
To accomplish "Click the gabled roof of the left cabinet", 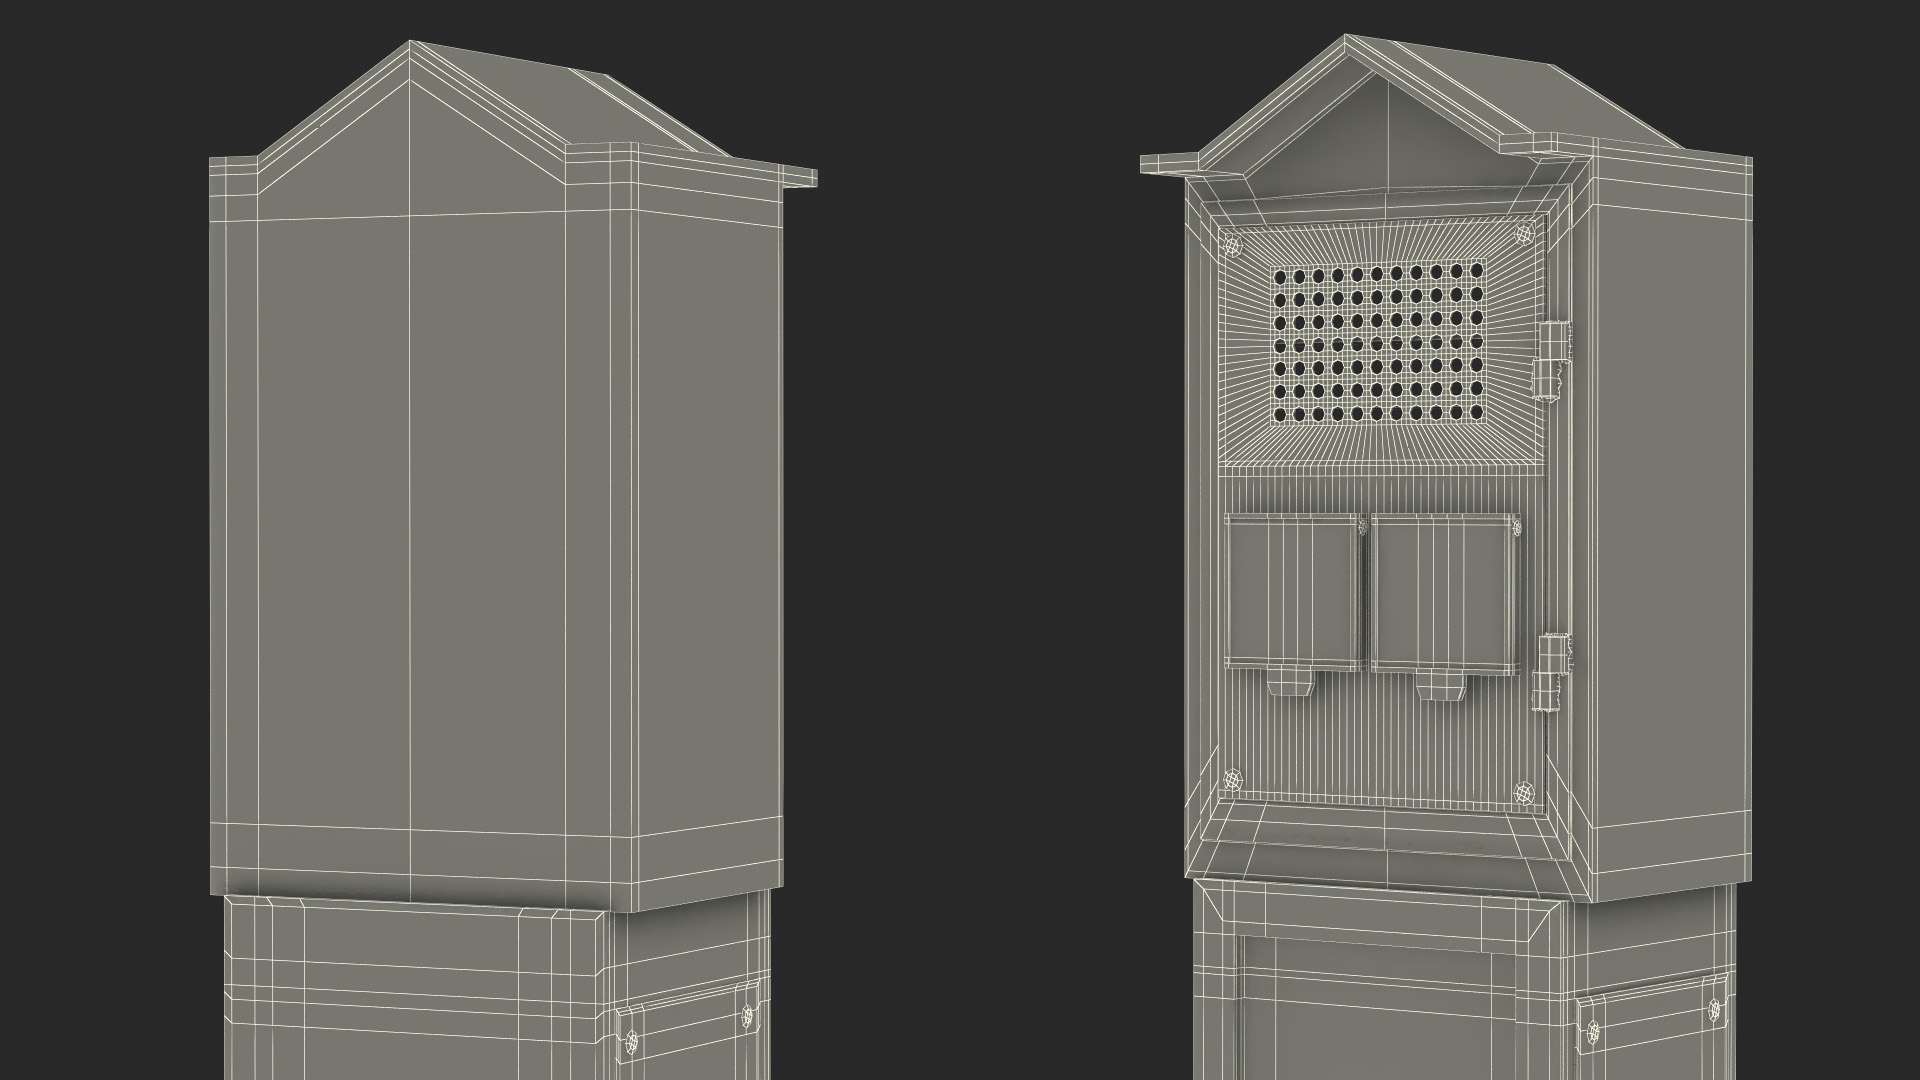I will 512,115.
